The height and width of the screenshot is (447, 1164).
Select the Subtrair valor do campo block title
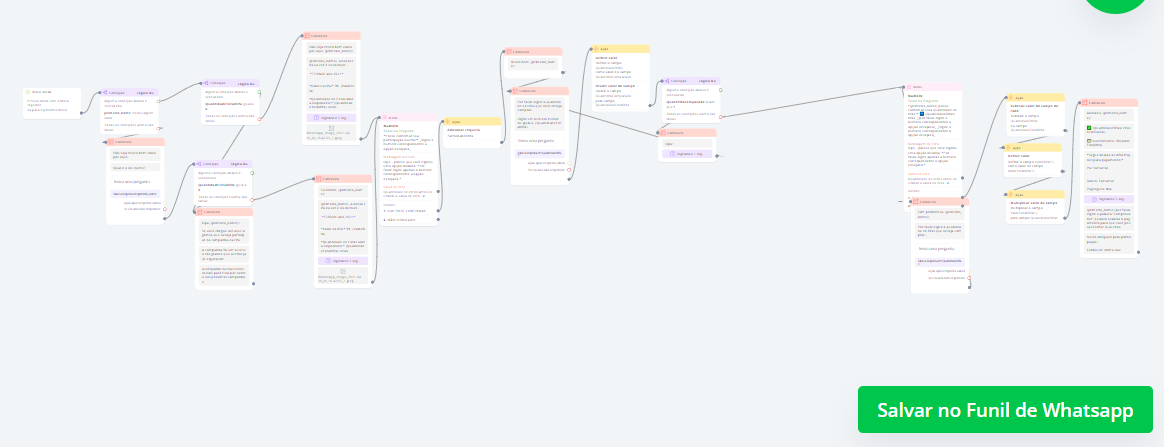[1033, 105]
